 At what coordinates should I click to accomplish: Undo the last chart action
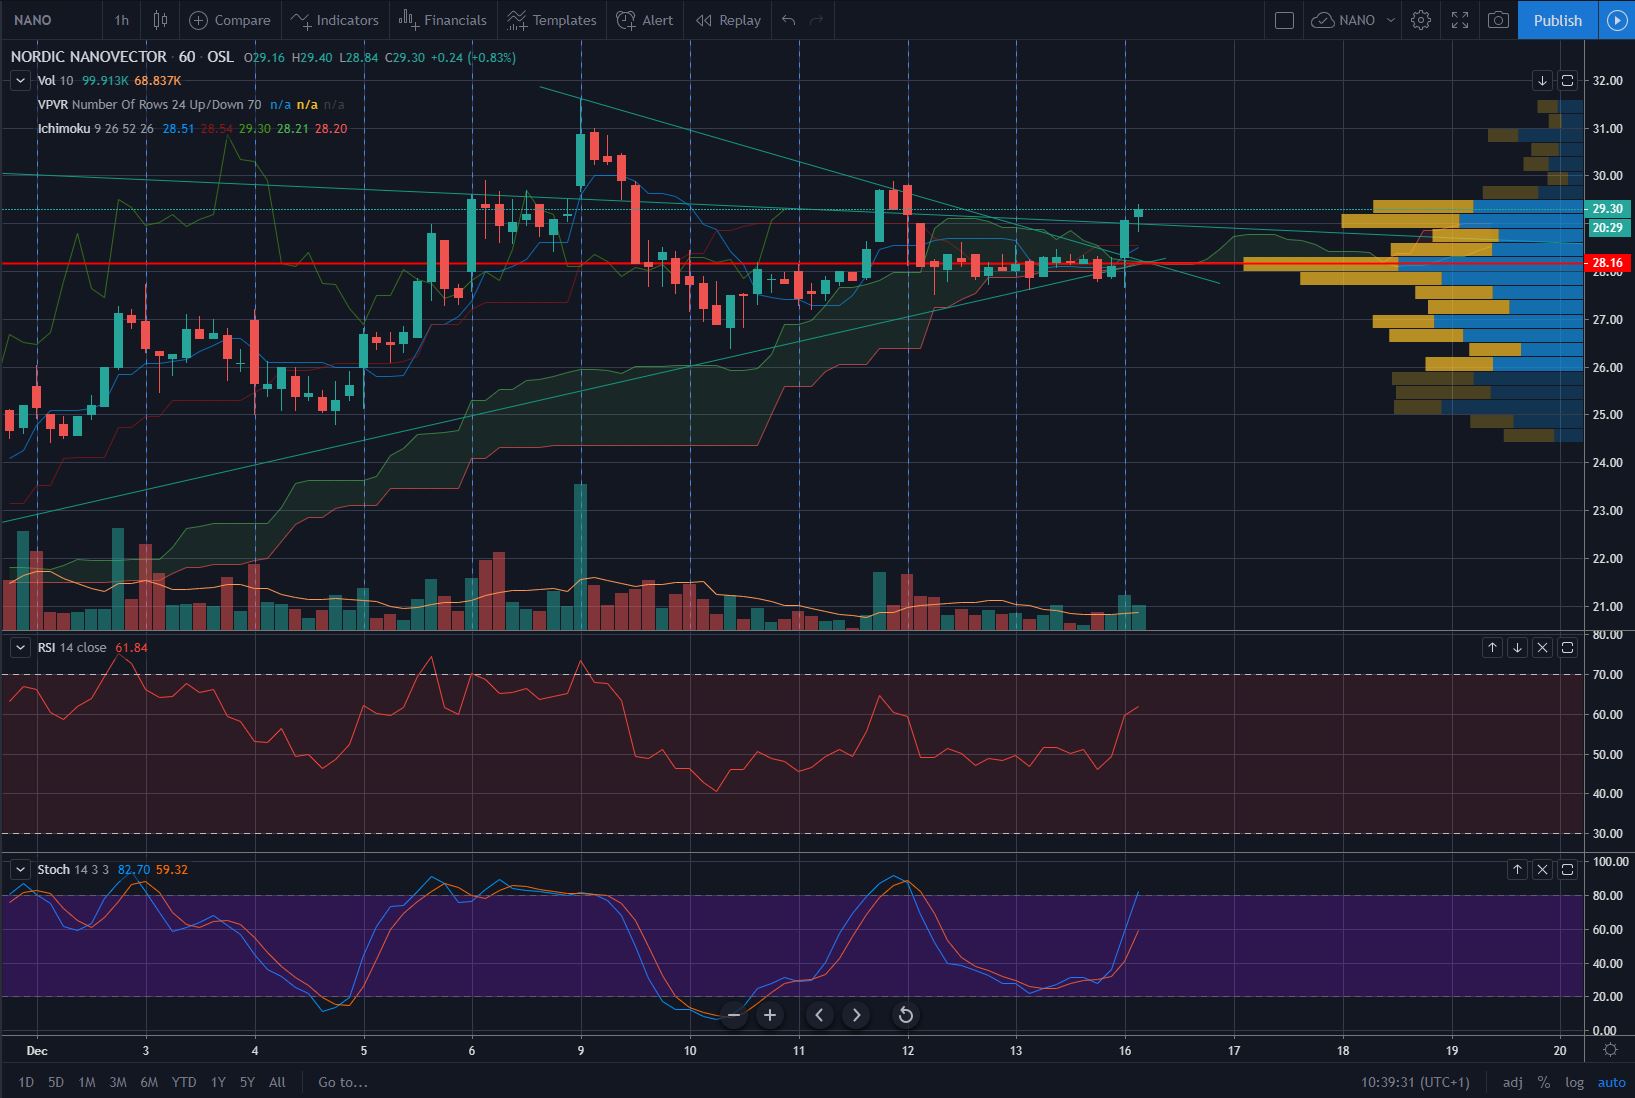tap(789, 20)
